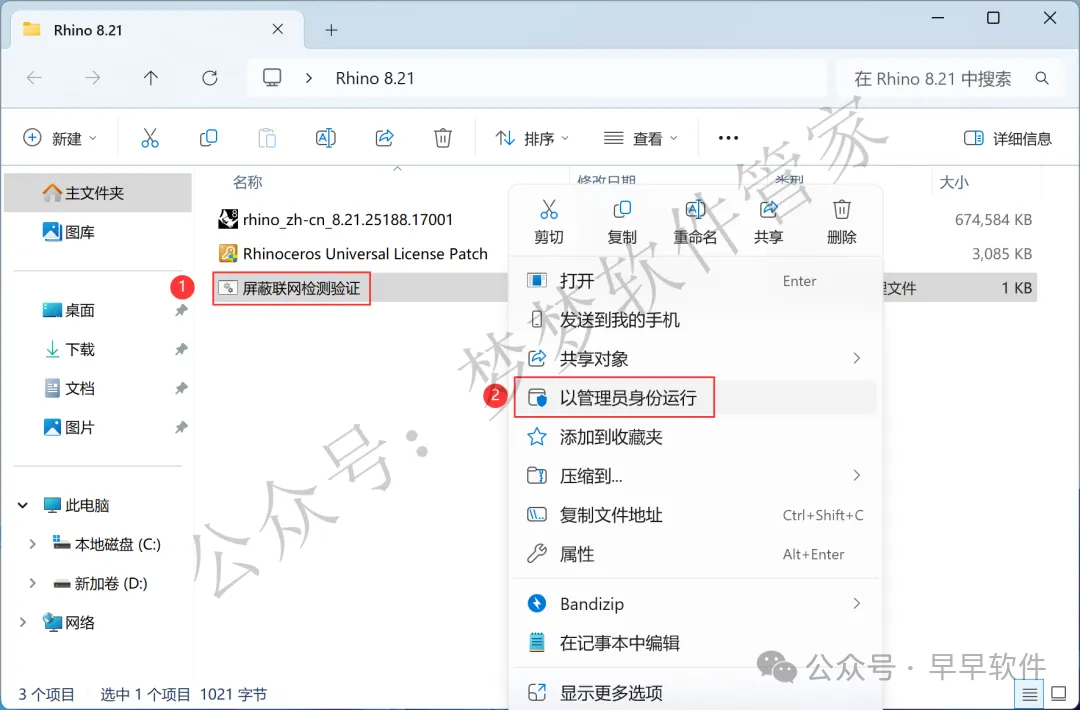The image size is (1080, 710).
Task: Choose 共享 in the context menu
Action: click(768, 222)
